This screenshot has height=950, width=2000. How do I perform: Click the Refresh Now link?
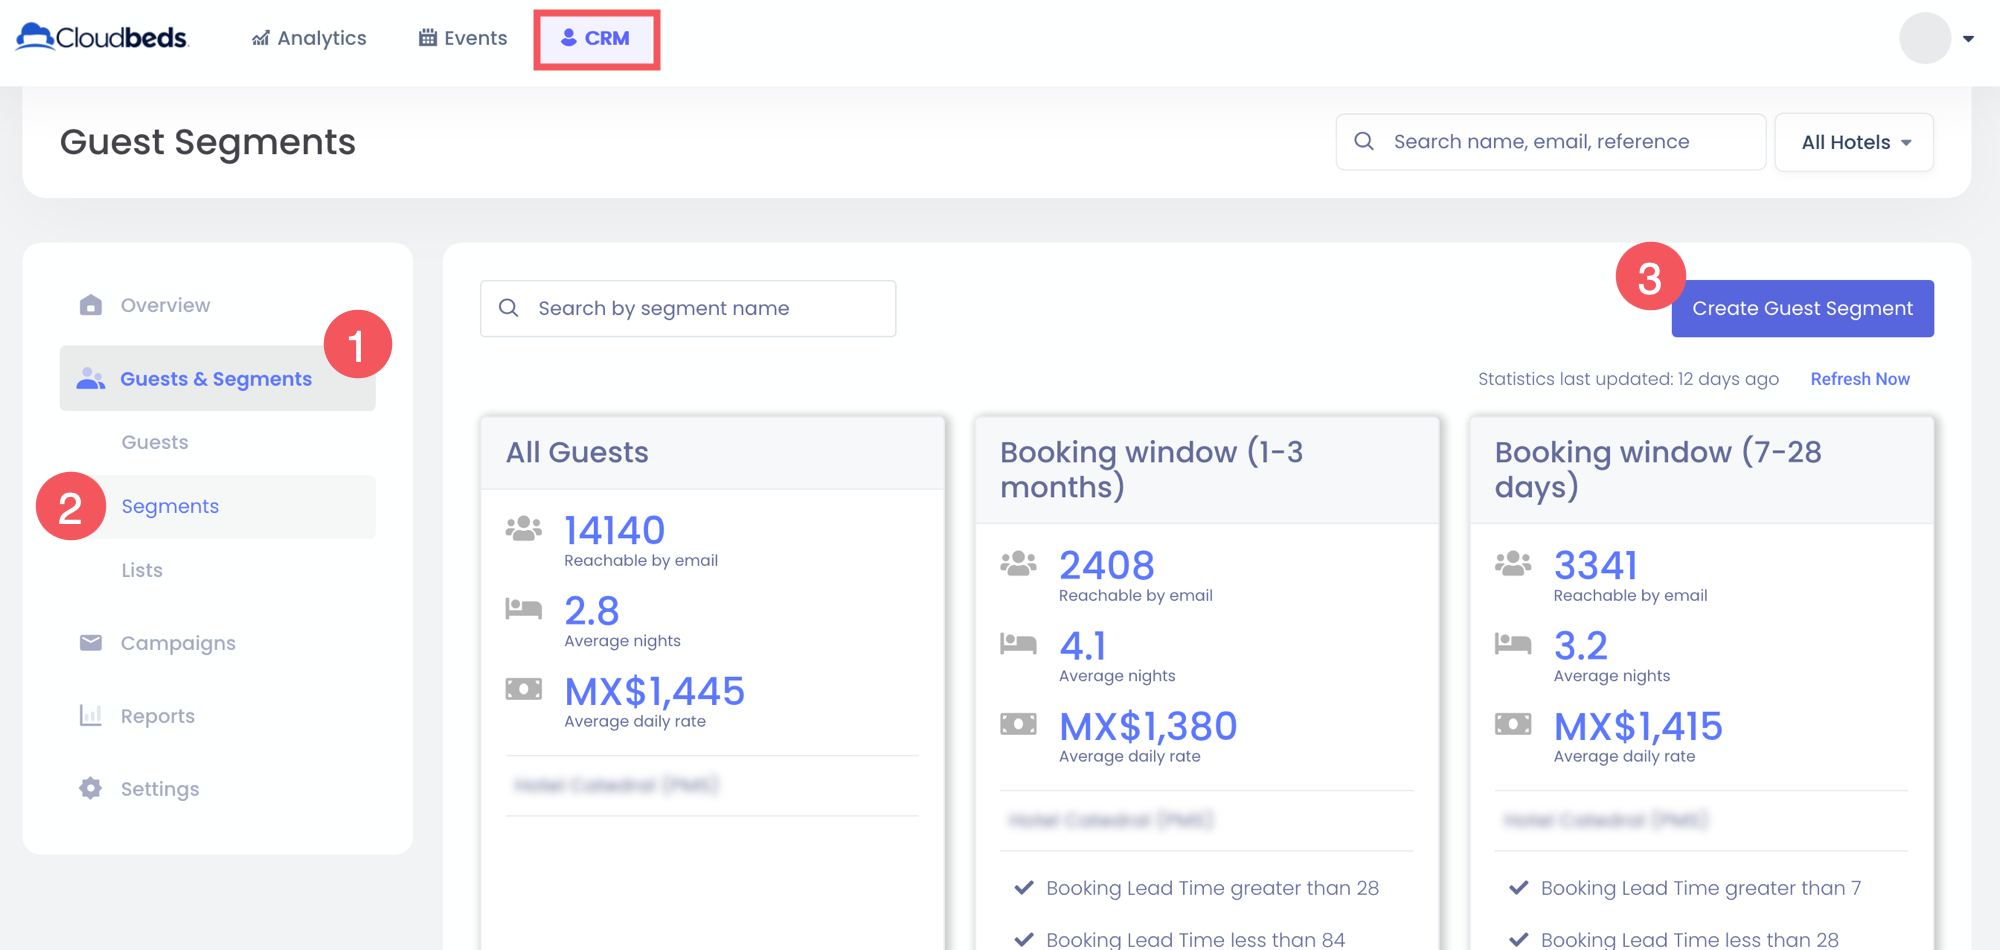(1860, 379)
